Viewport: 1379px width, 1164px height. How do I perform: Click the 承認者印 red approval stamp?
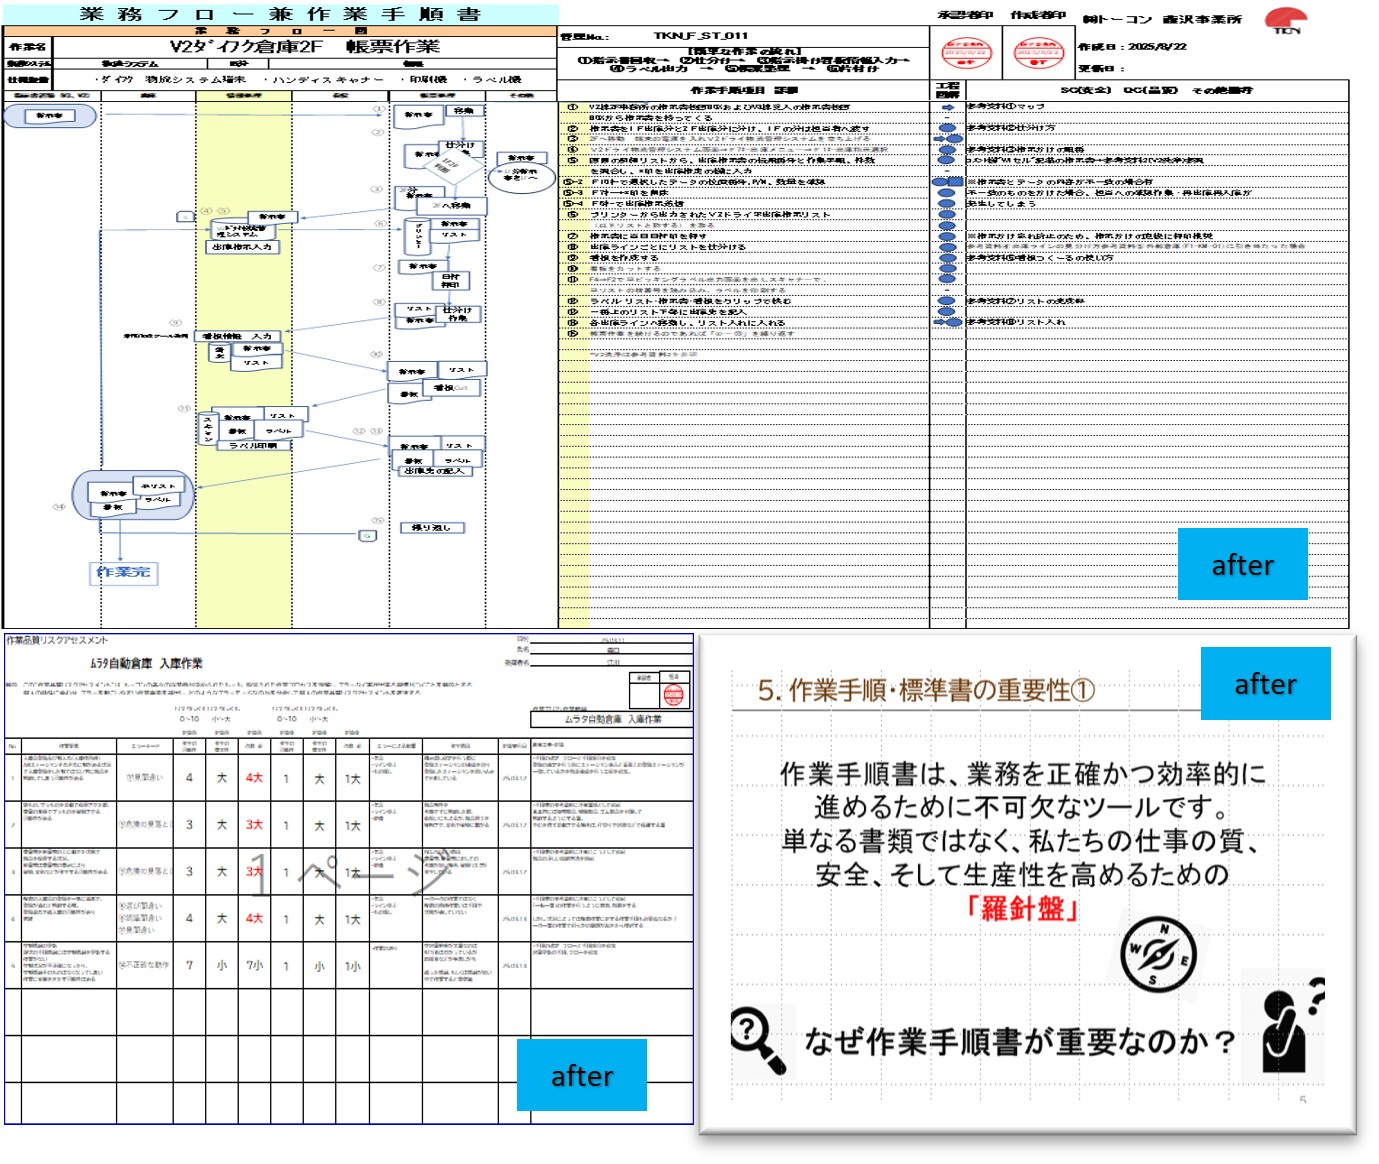pyautogui.click(x=970, y=55)
